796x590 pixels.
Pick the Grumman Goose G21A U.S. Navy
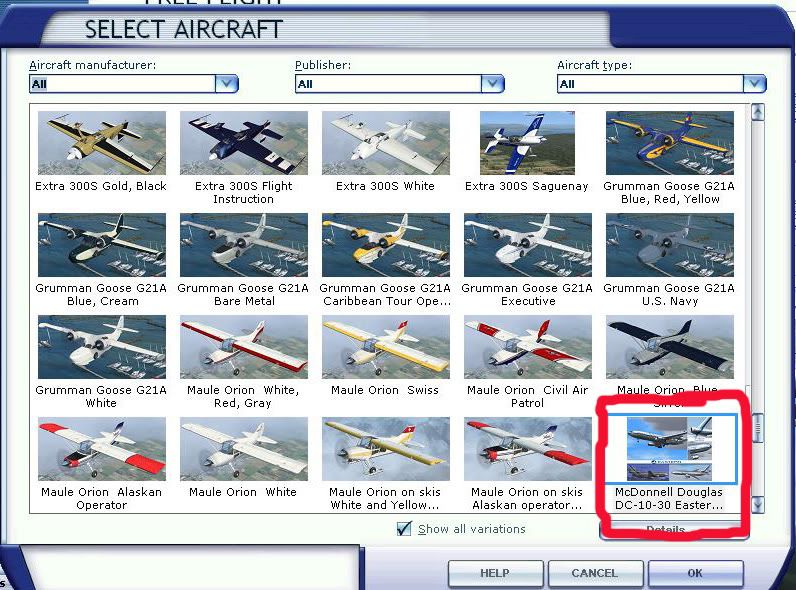click(669, 245)
